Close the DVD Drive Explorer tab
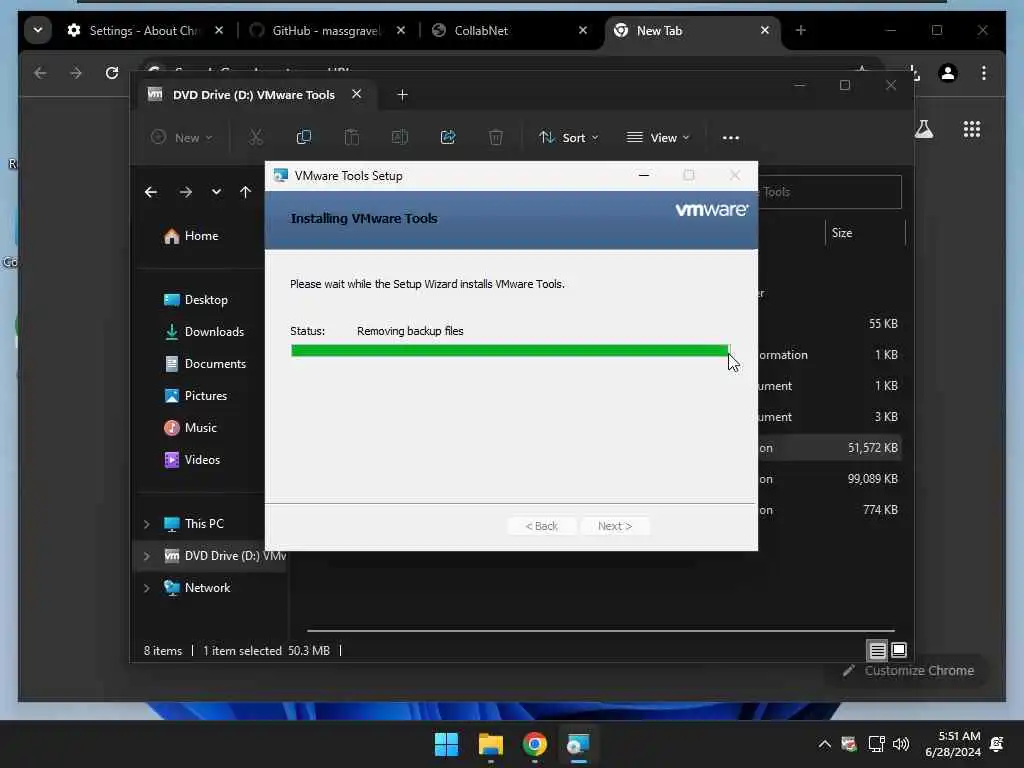This screenshot has width=1024, height=768. click(357, 94)
